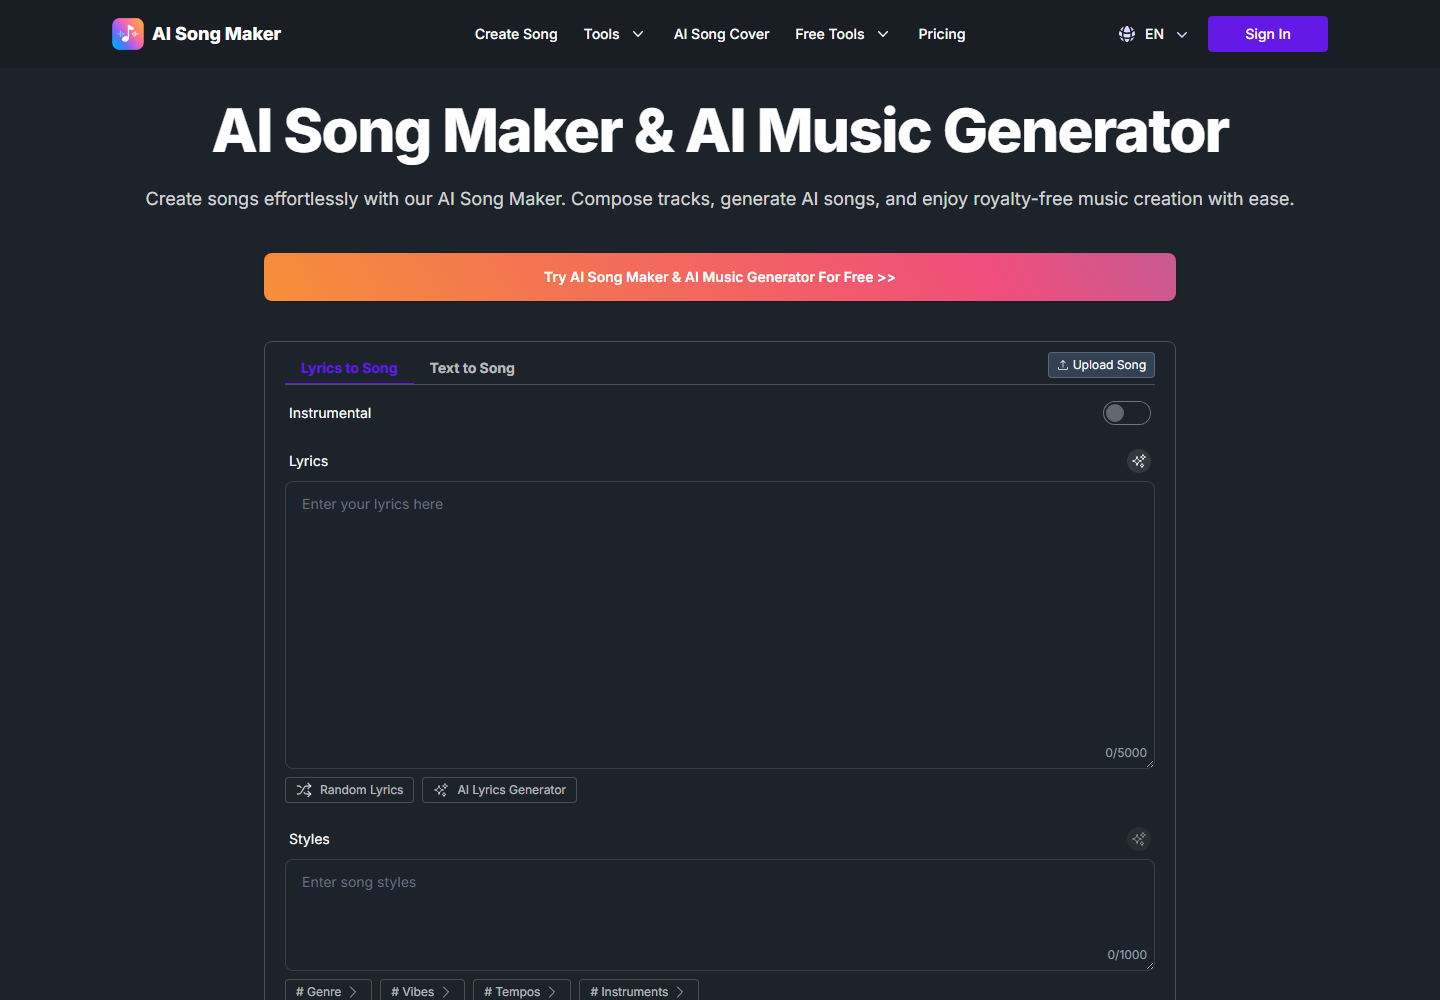Image resolution: width=1440 pixels, height=1000 pixels.
Task: Open the Pricing page
Action: pyautogui.click(x=942, y=34)
